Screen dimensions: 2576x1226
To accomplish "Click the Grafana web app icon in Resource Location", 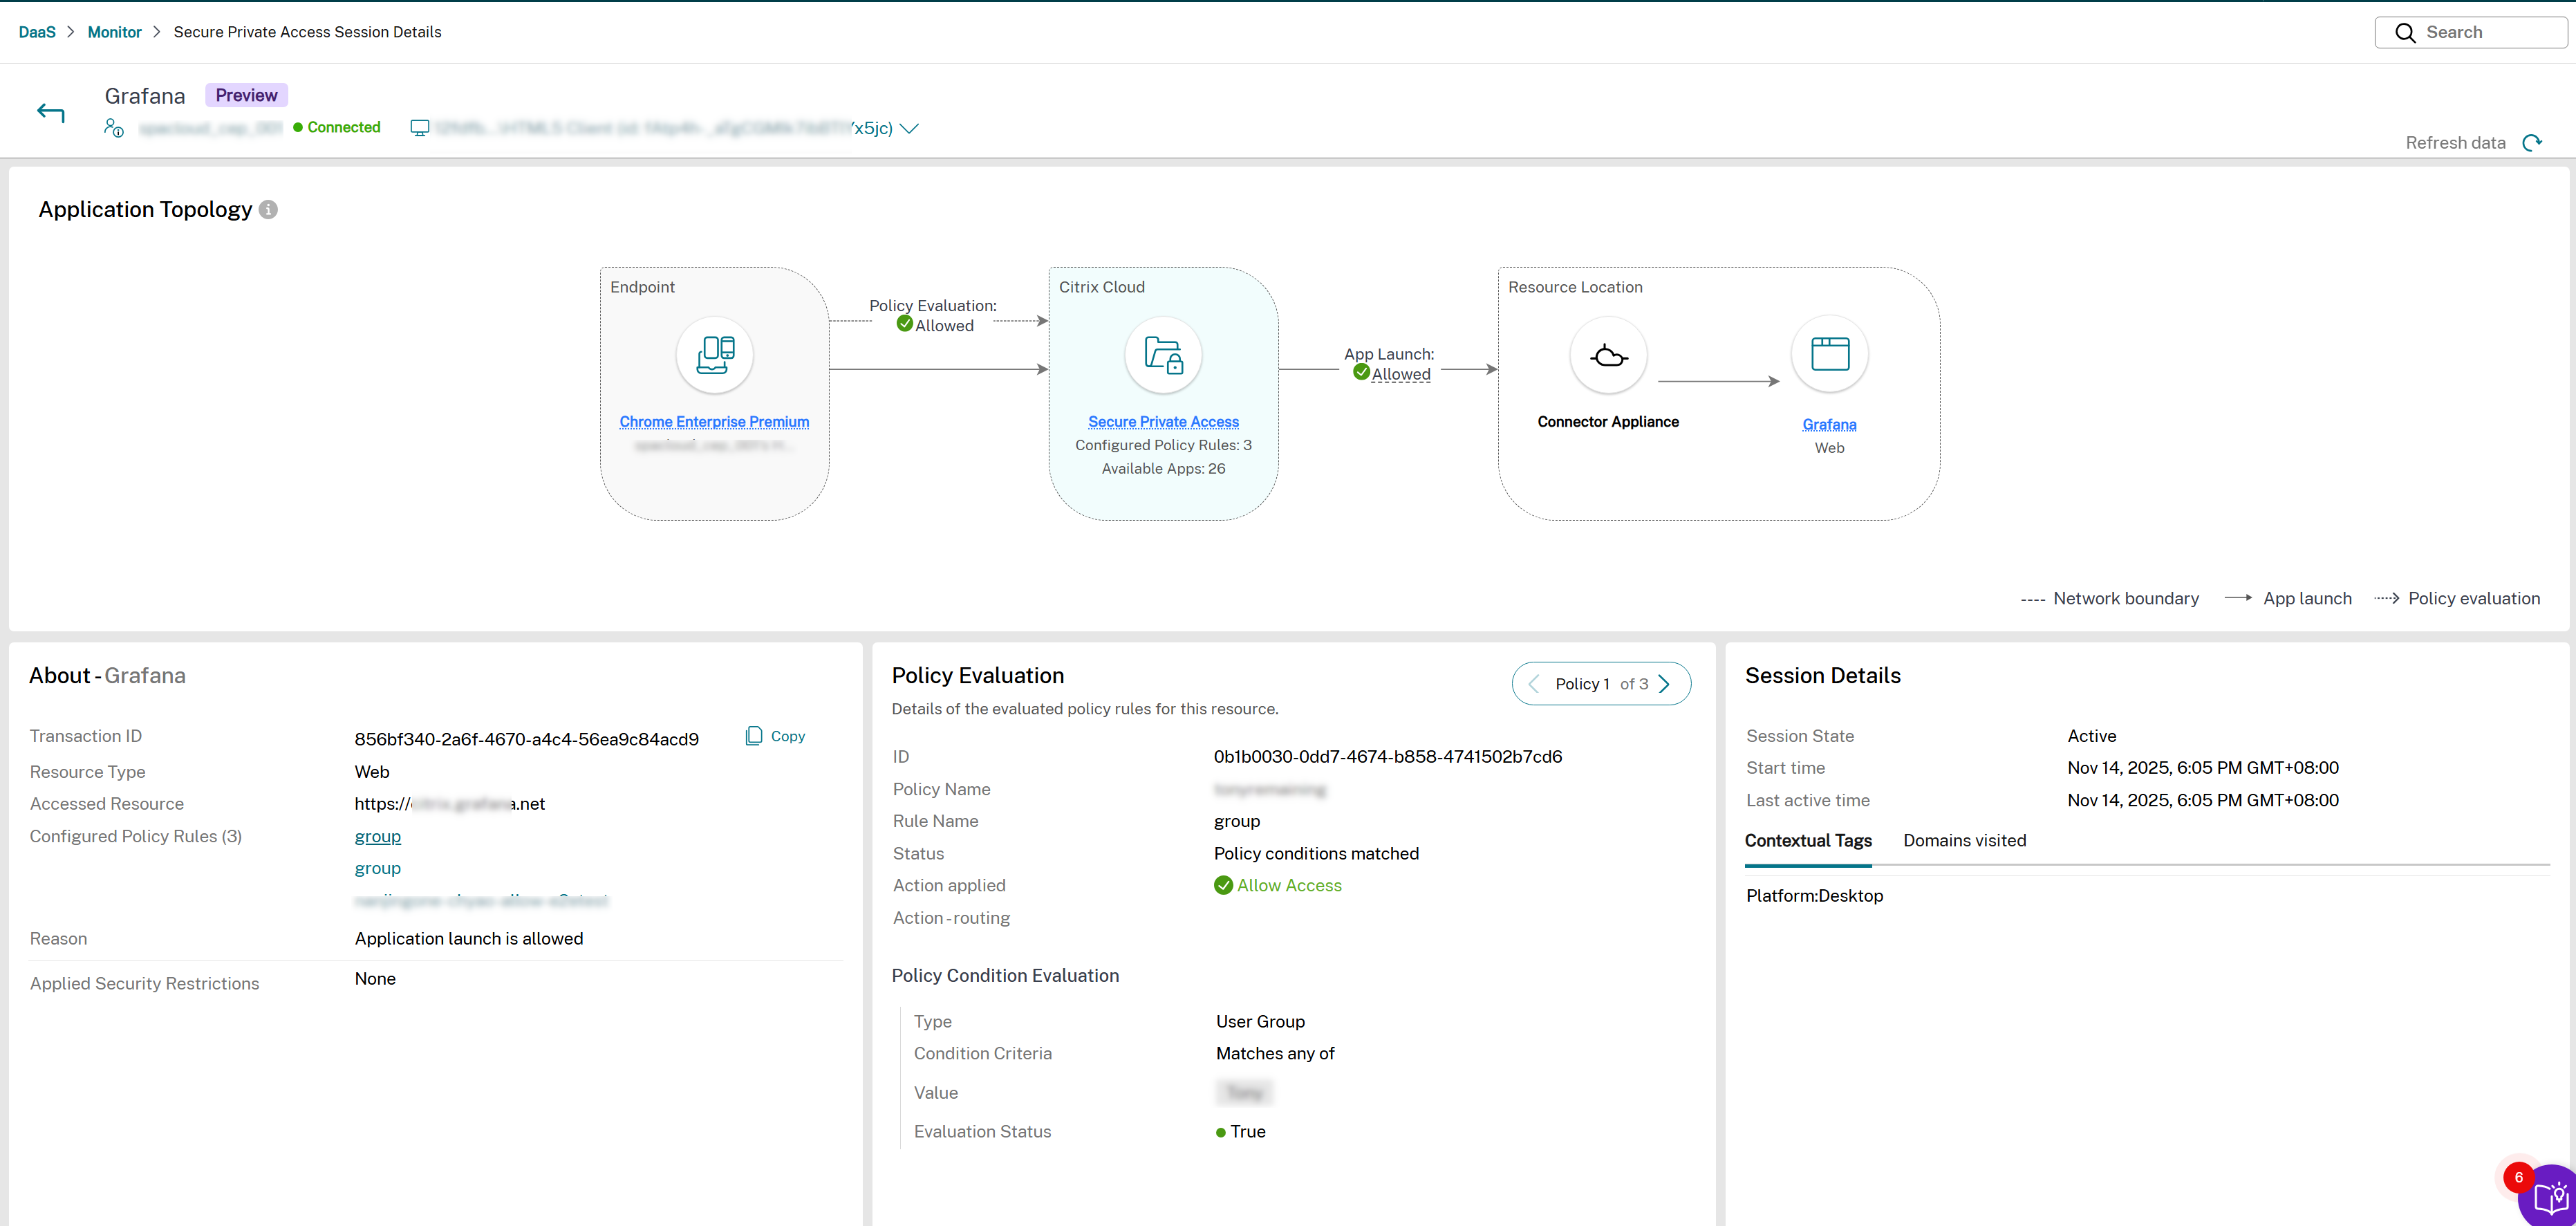I will 1829,354.
